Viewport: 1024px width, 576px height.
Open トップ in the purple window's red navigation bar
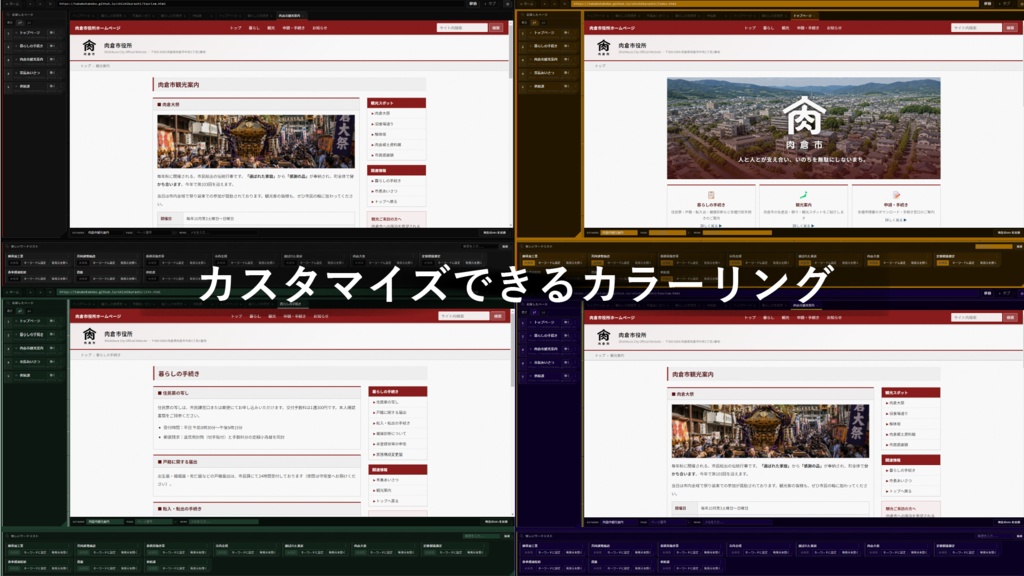coord(750,318)
